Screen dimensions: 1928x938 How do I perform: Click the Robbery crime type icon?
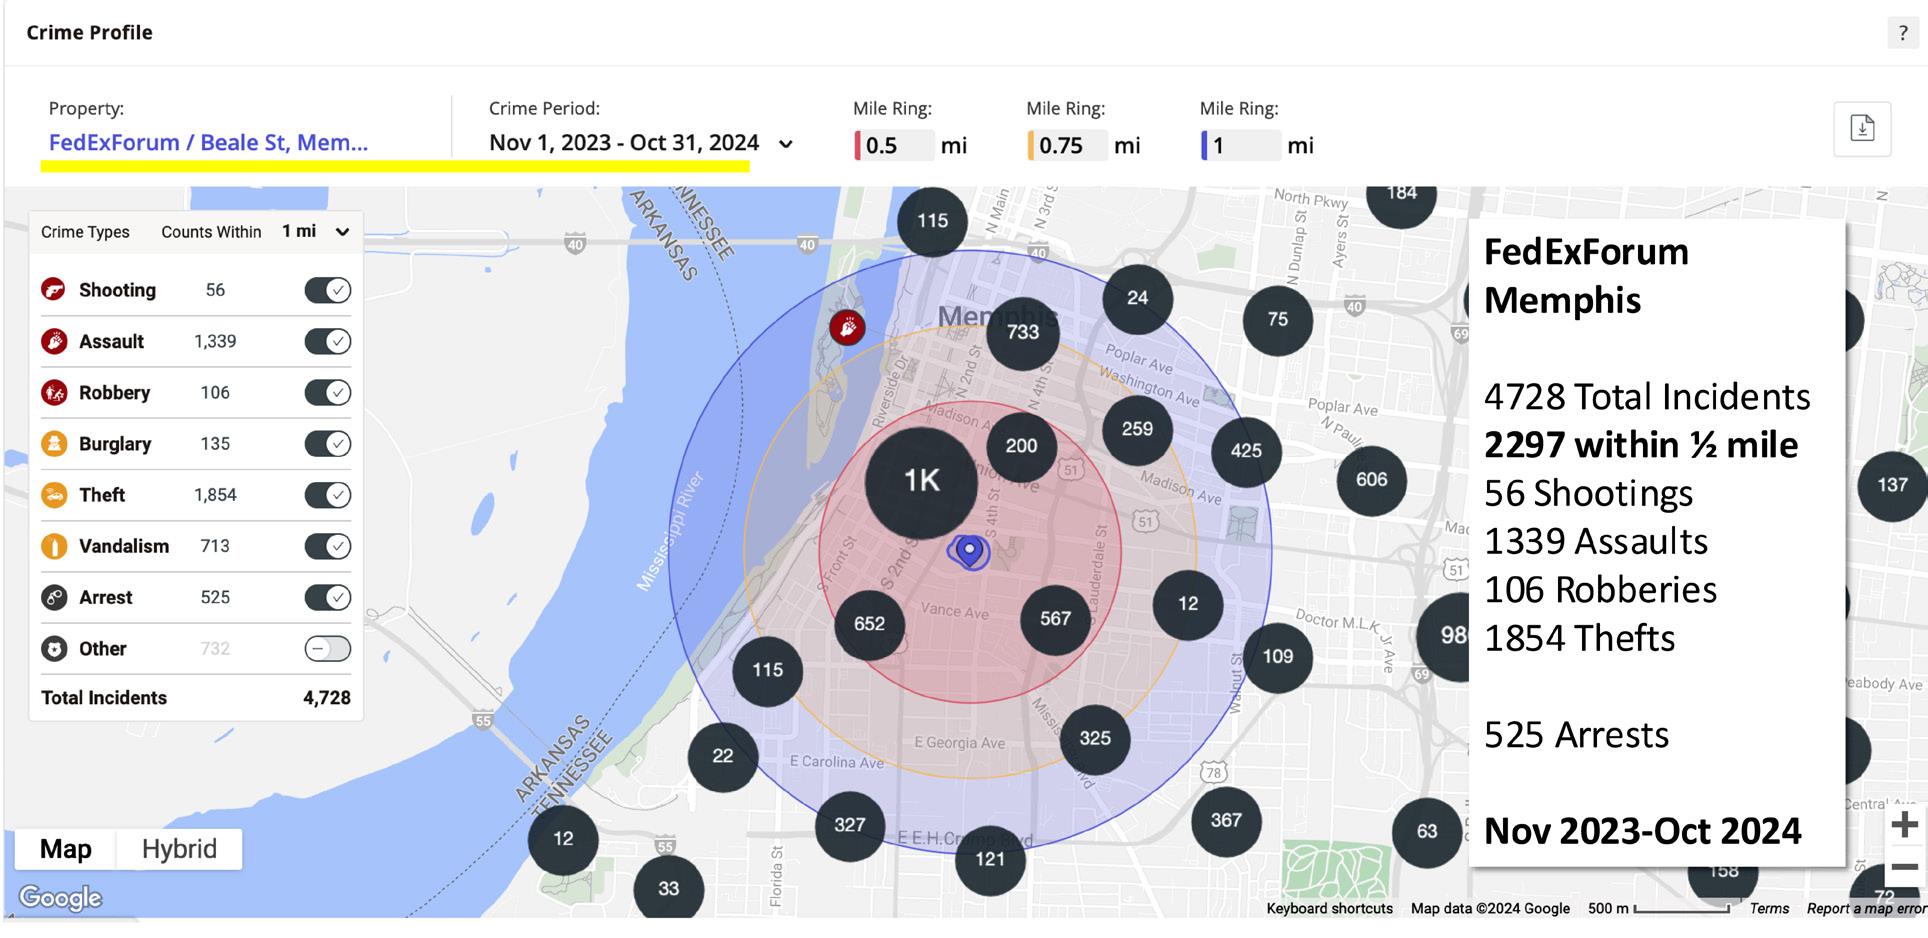[53, 392]
